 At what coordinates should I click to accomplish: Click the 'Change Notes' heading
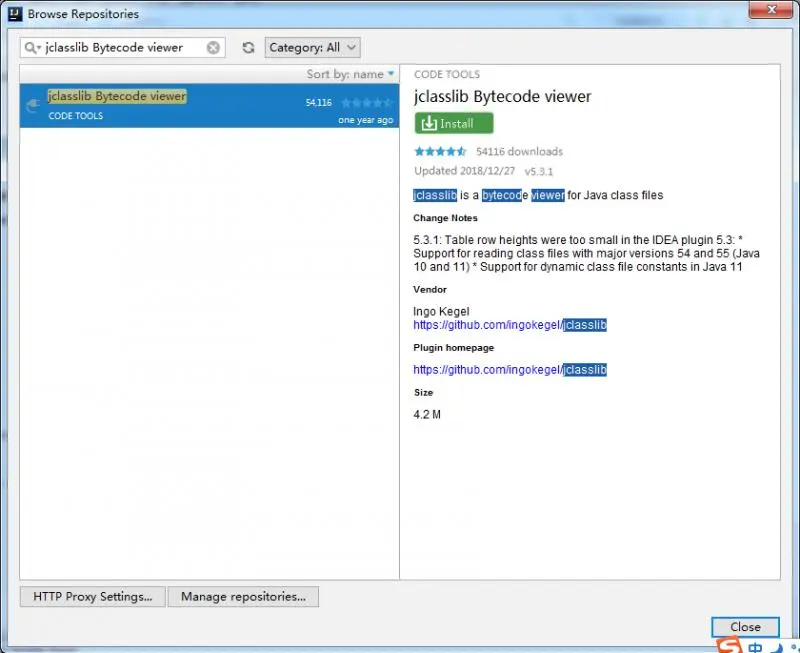[x=445, y=218]
